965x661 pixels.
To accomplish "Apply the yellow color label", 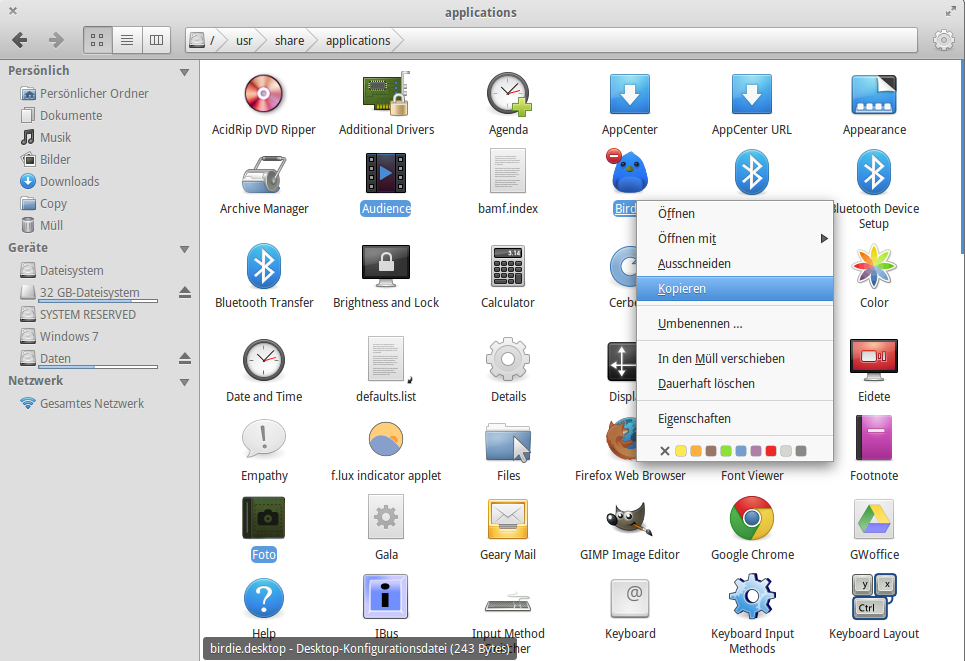I will (x=681, y=451).
